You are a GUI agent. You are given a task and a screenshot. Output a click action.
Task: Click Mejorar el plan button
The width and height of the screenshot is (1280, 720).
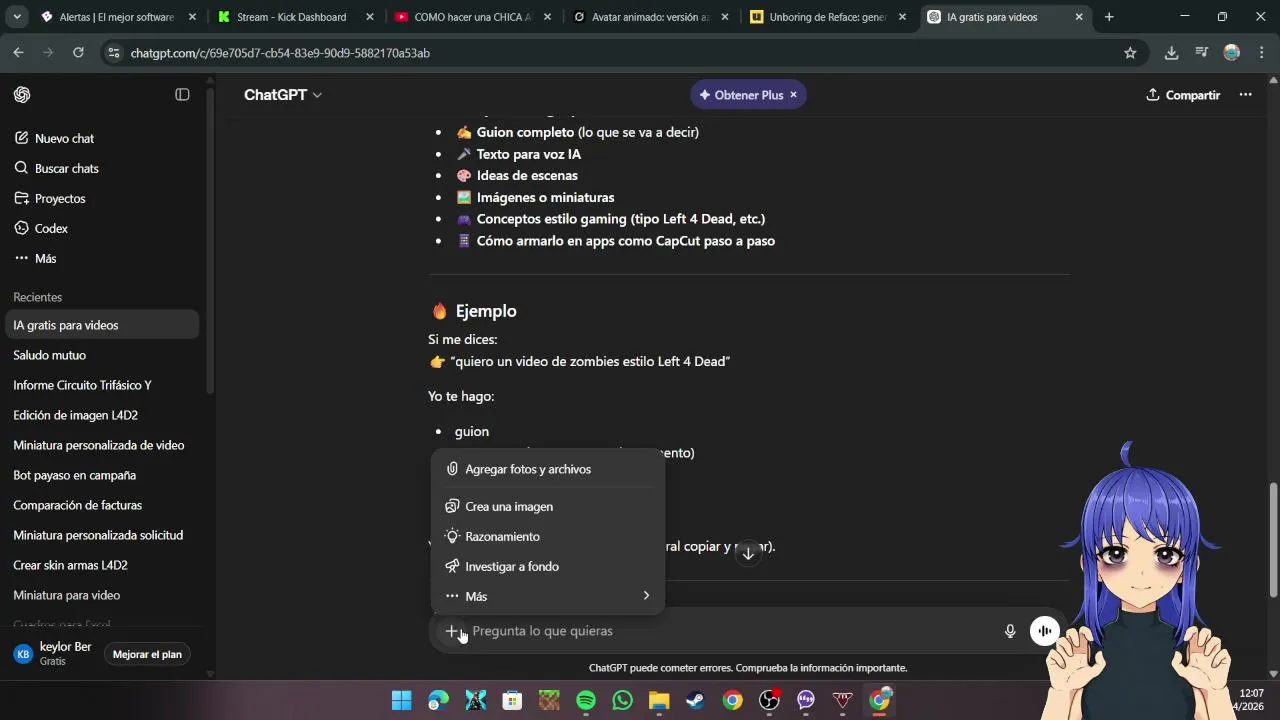[147, 655]
